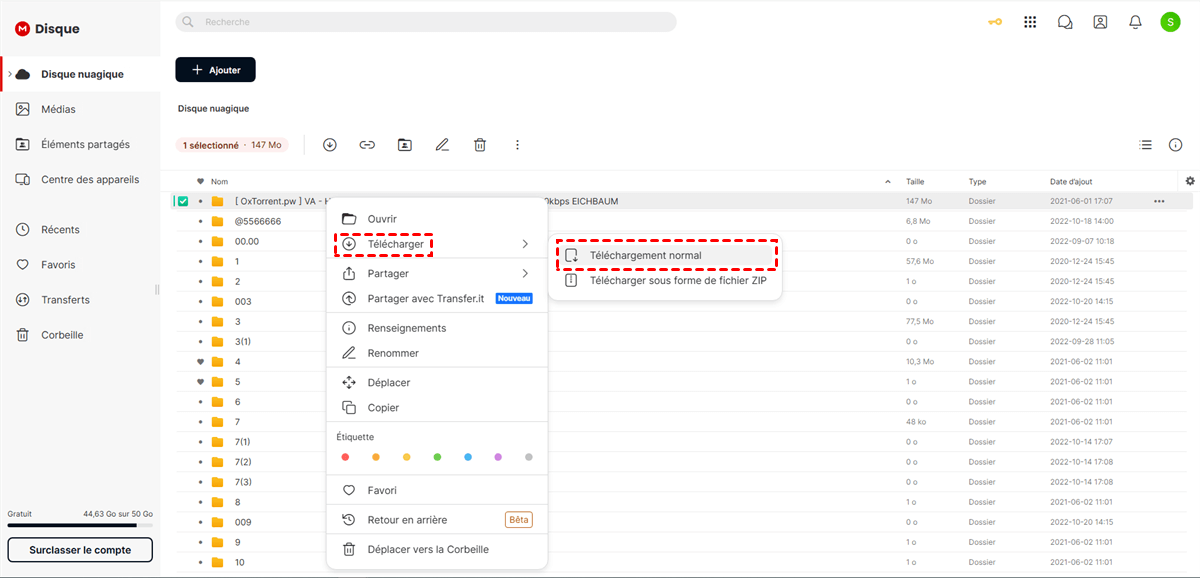Open the contacts icon in header

pos(1100,22)
